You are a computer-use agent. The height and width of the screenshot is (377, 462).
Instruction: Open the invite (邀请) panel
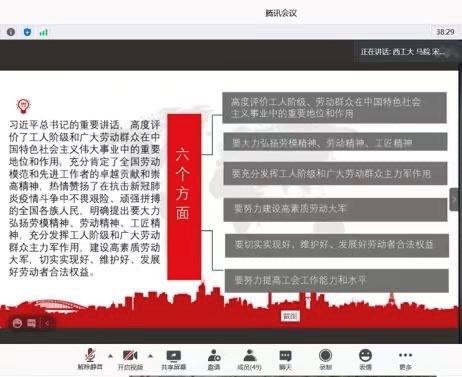pyautogui.click(x=214, y=359)
